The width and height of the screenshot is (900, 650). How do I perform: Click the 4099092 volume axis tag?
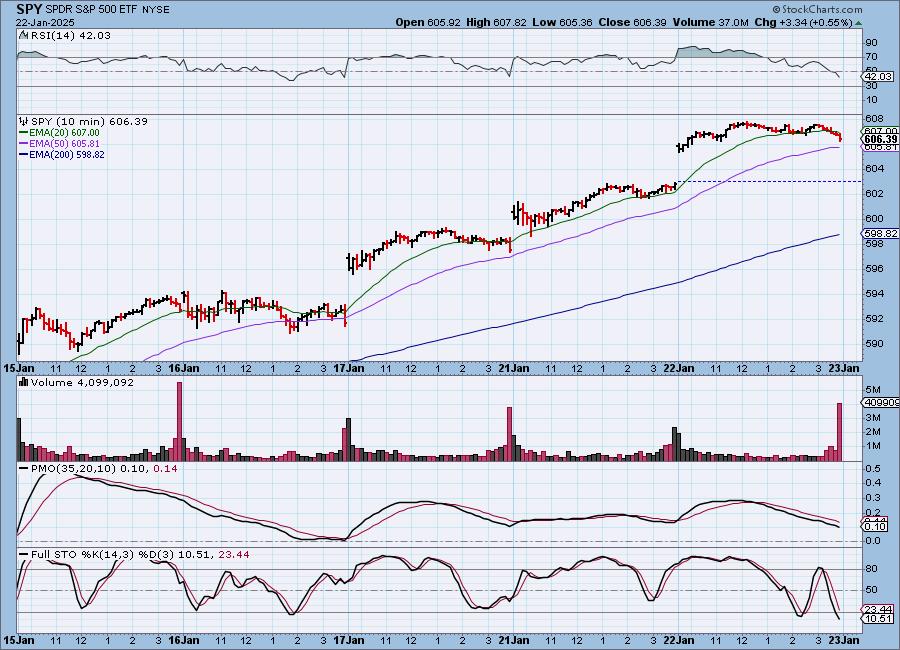point(881,403)
